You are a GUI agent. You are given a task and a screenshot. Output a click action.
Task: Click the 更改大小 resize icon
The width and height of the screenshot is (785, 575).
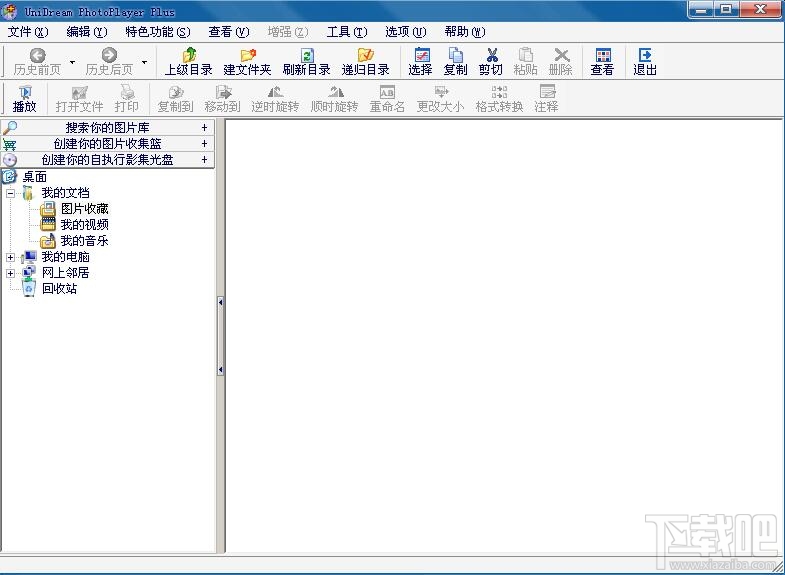[x=441, y=92]
